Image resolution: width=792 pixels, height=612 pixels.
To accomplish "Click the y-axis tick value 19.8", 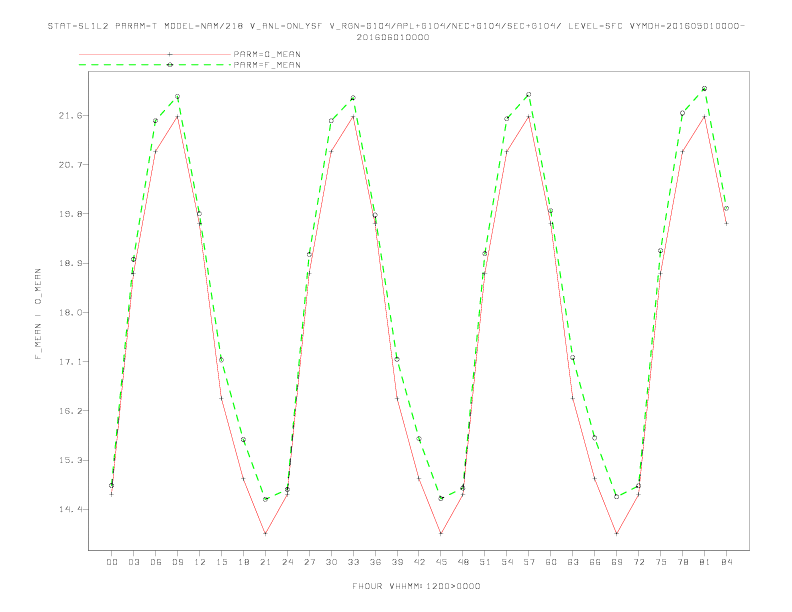I will (x=70, y=214).
